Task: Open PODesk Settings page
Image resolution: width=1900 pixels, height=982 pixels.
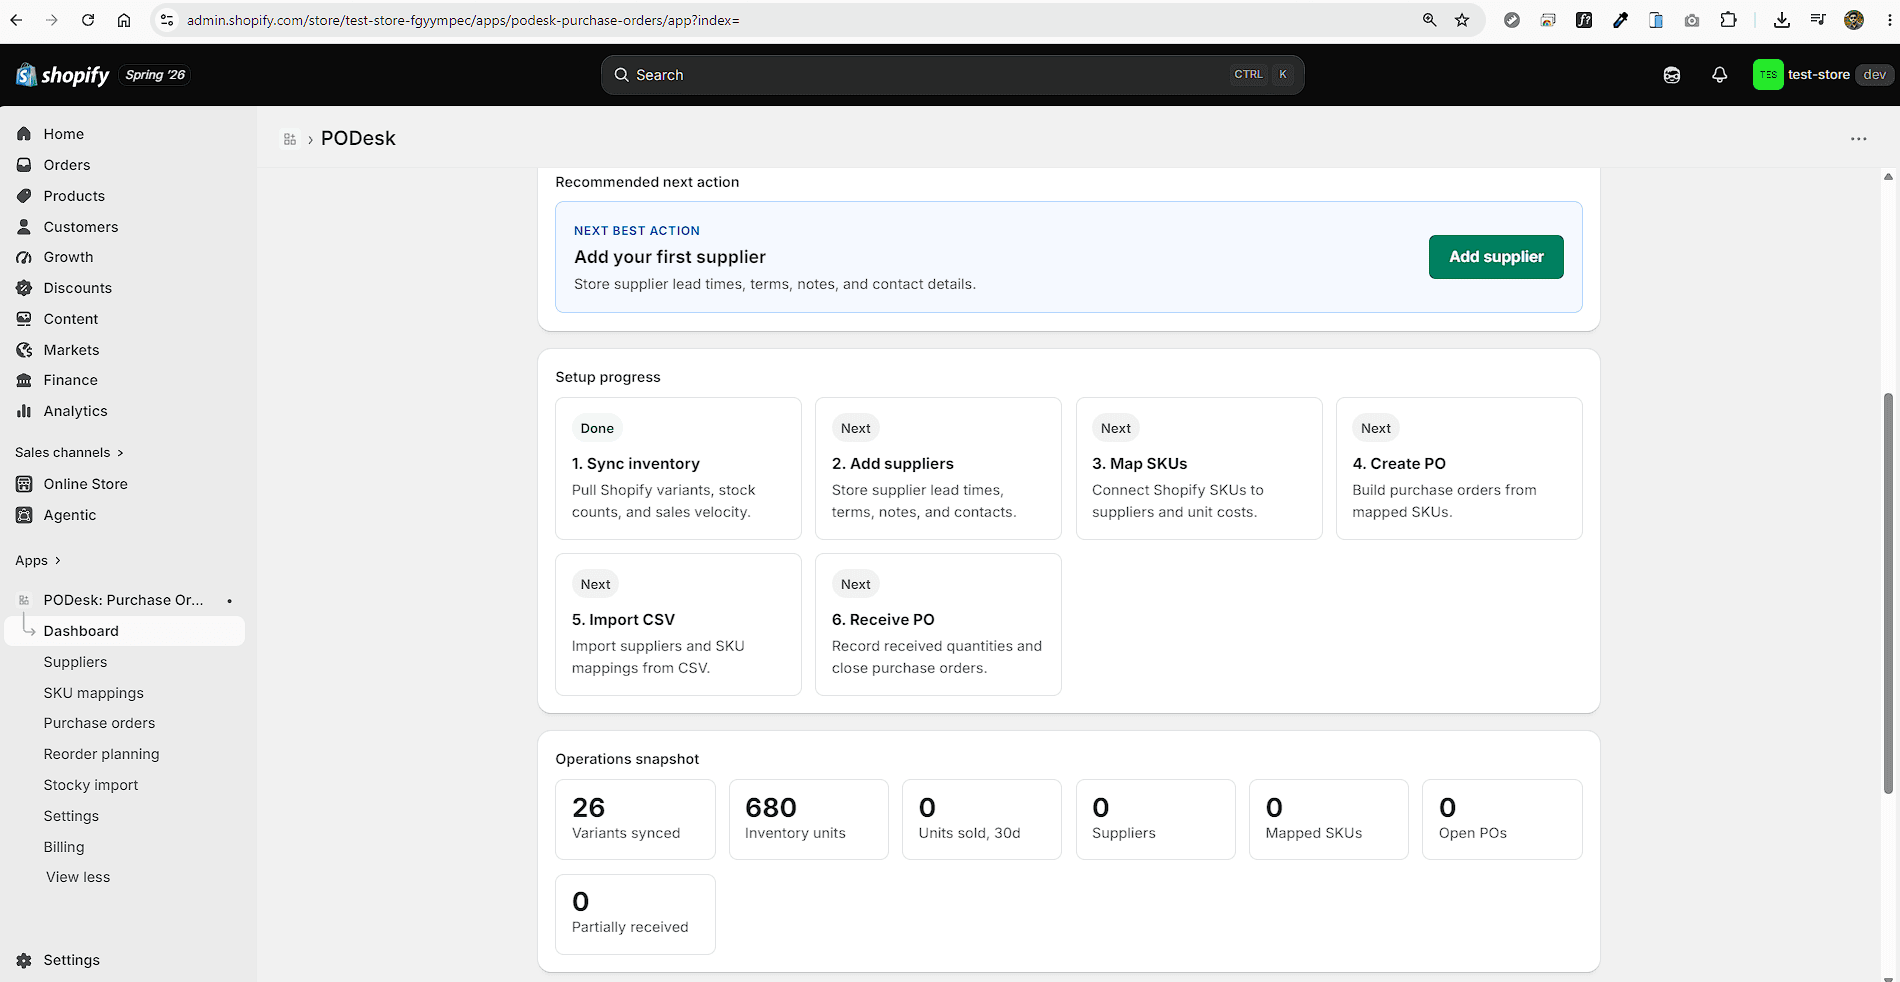Action: [x=71, y=816]
